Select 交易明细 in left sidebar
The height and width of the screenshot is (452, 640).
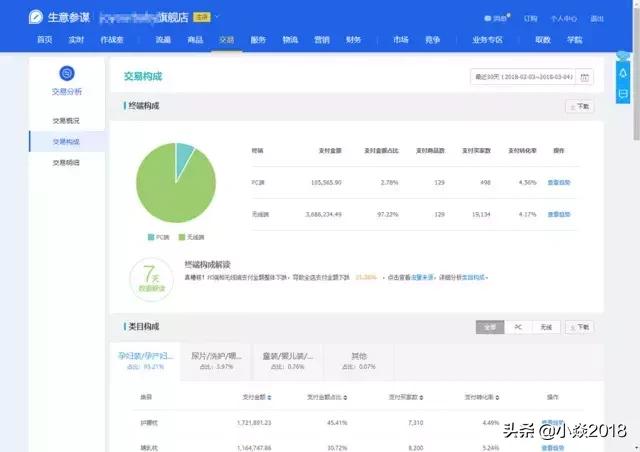(67, 162)
